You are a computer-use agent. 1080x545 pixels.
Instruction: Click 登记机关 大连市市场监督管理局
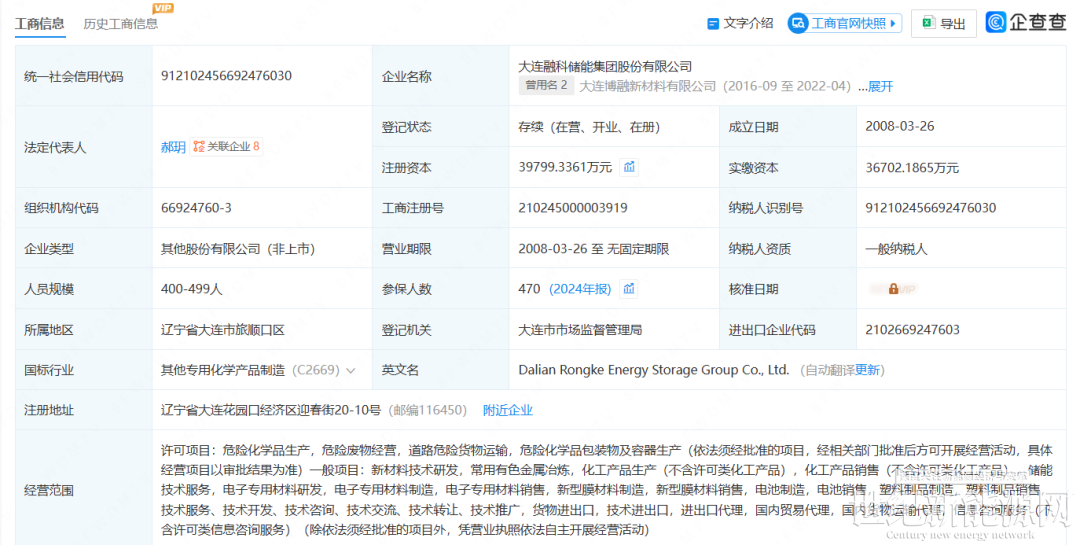(x=580, y=330)
